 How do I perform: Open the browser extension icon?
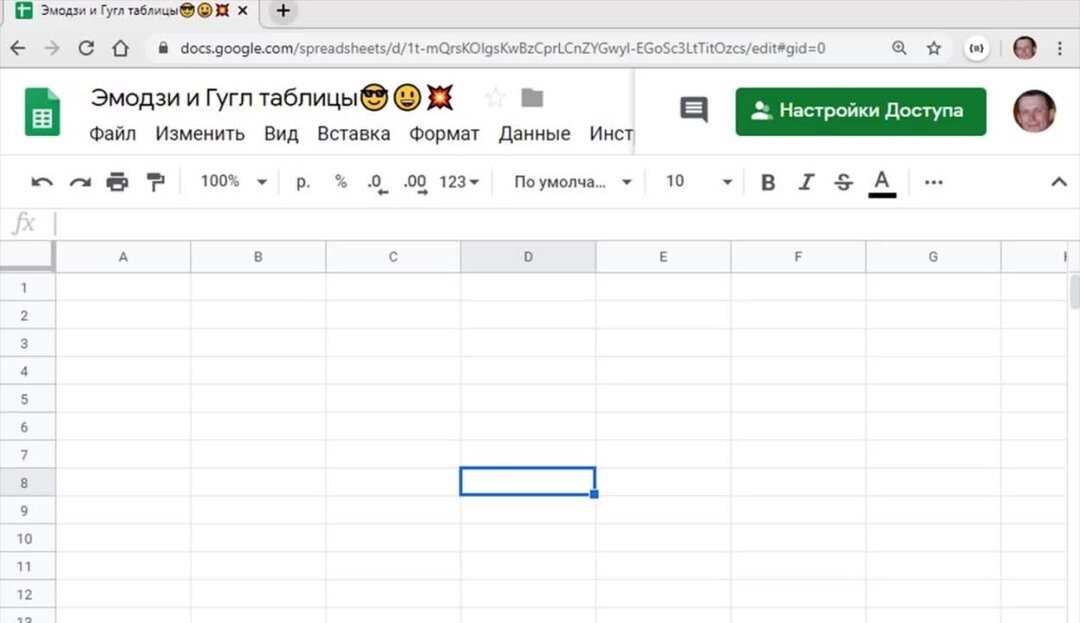coord(976,48)
